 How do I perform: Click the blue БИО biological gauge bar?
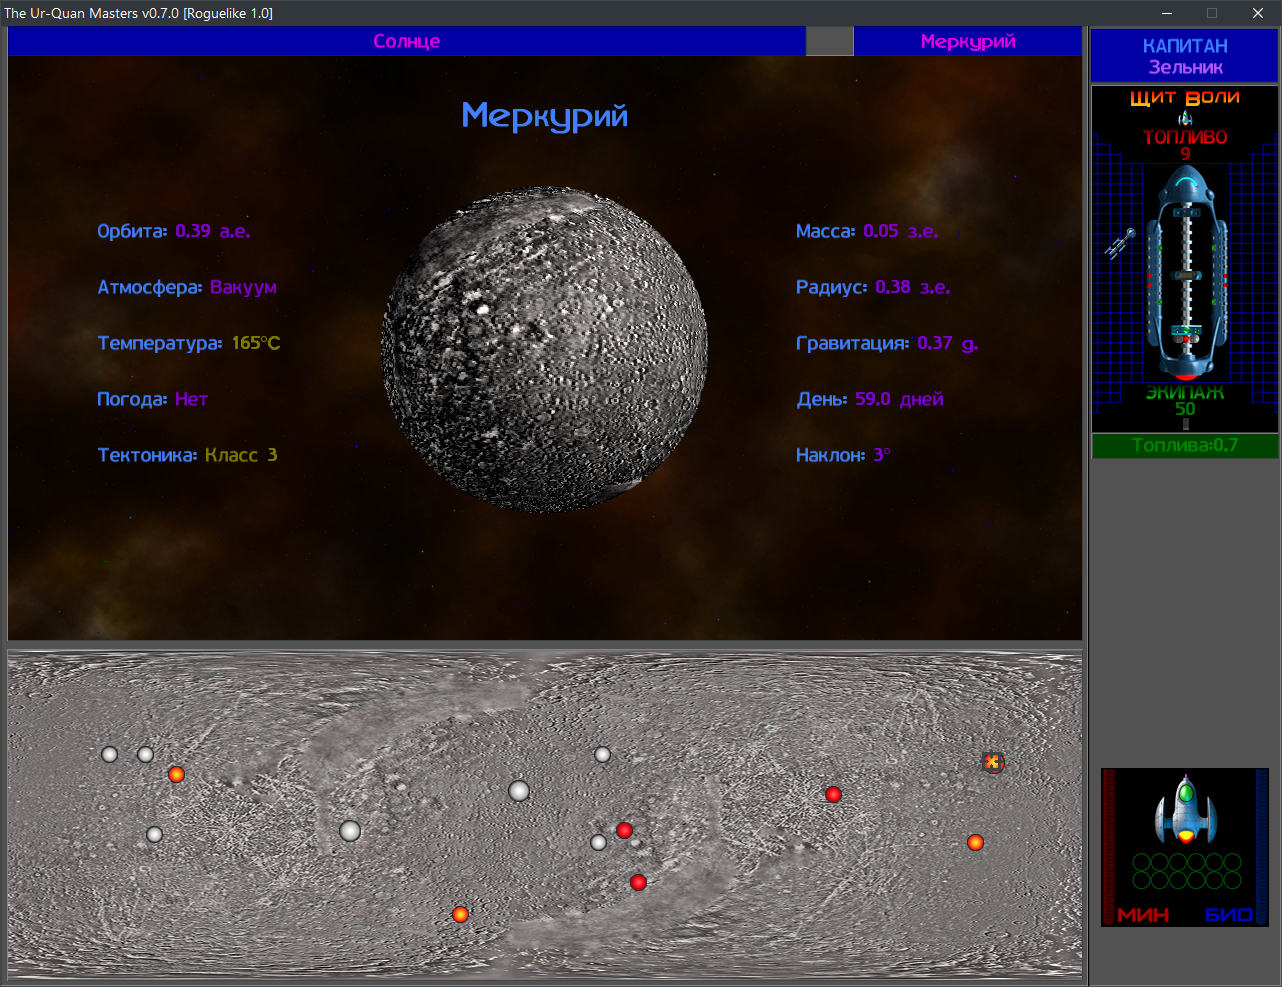(x=1262, y=847)
